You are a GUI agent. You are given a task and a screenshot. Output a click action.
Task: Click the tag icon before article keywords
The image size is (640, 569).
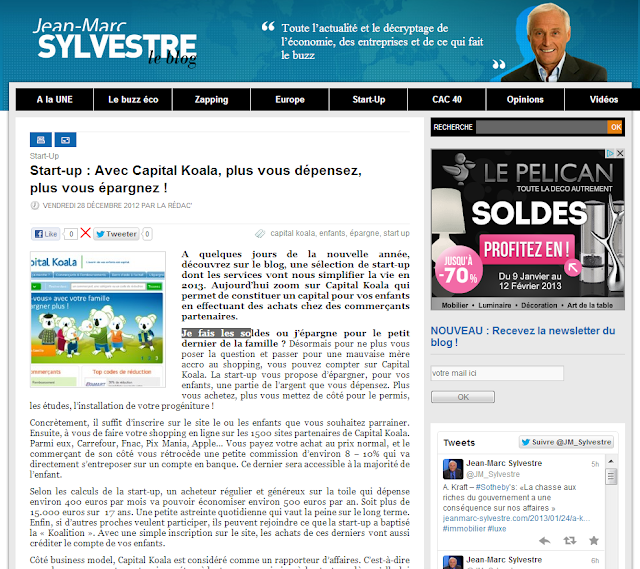tap(260, 233)
